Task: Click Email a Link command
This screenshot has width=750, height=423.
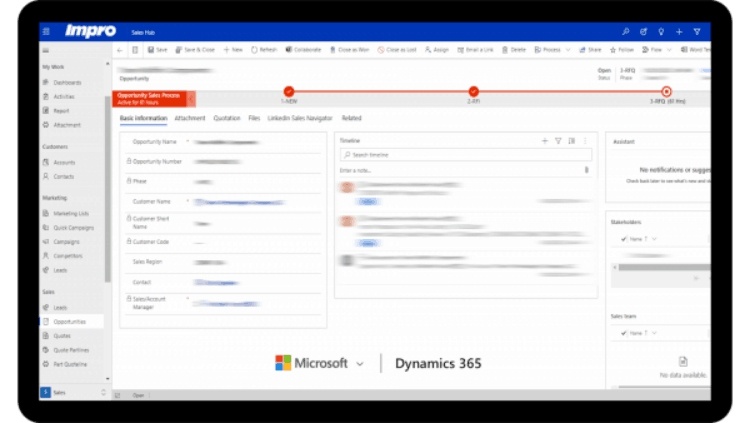Action: pyautogui.click(x=475, y=50)
